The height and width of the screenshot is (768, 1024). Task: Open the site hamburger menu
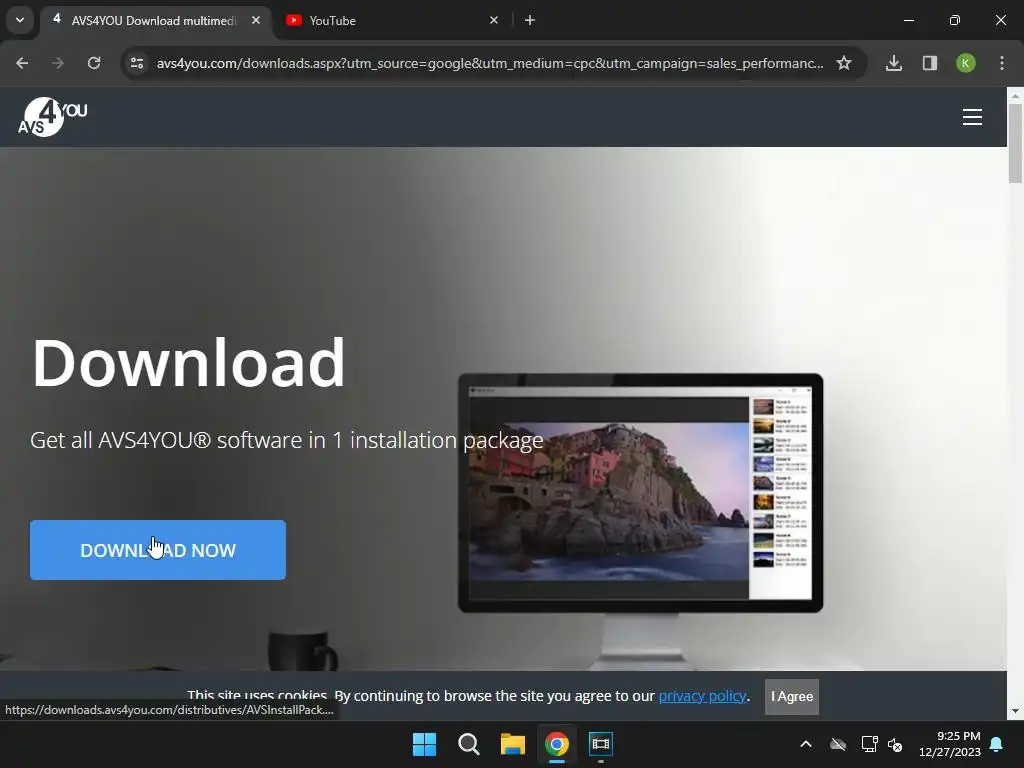[x=972, y=117]
